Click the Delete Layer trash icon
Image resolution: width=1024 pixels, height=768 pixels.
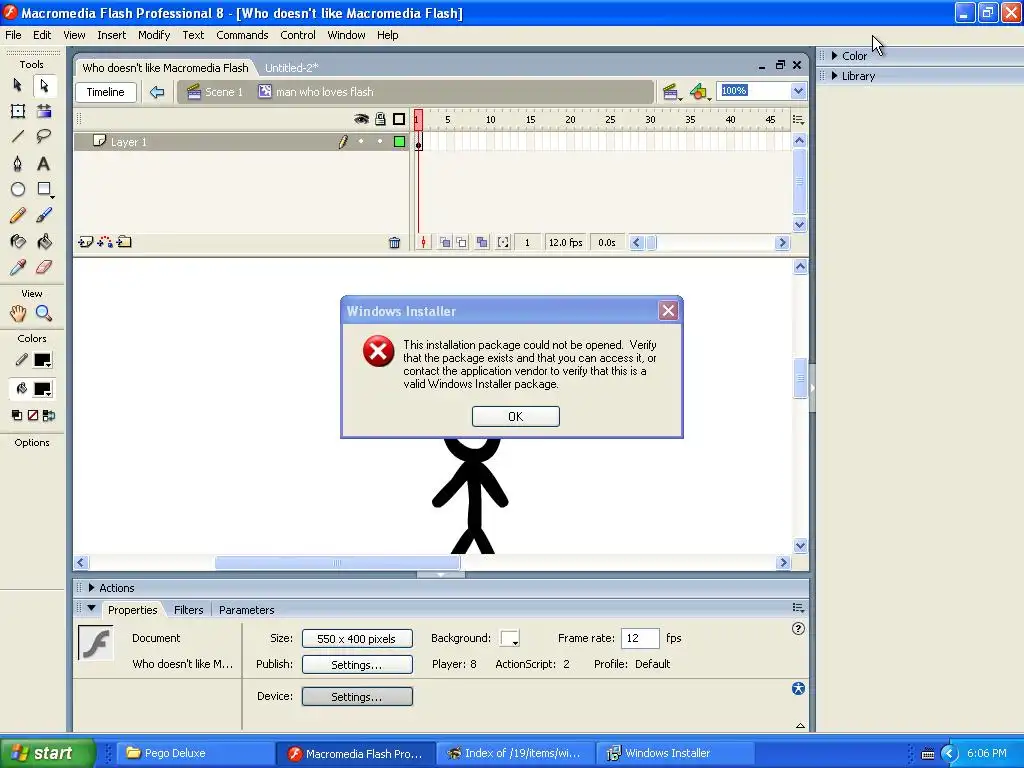pyautogui.click(x=394, y=243)
